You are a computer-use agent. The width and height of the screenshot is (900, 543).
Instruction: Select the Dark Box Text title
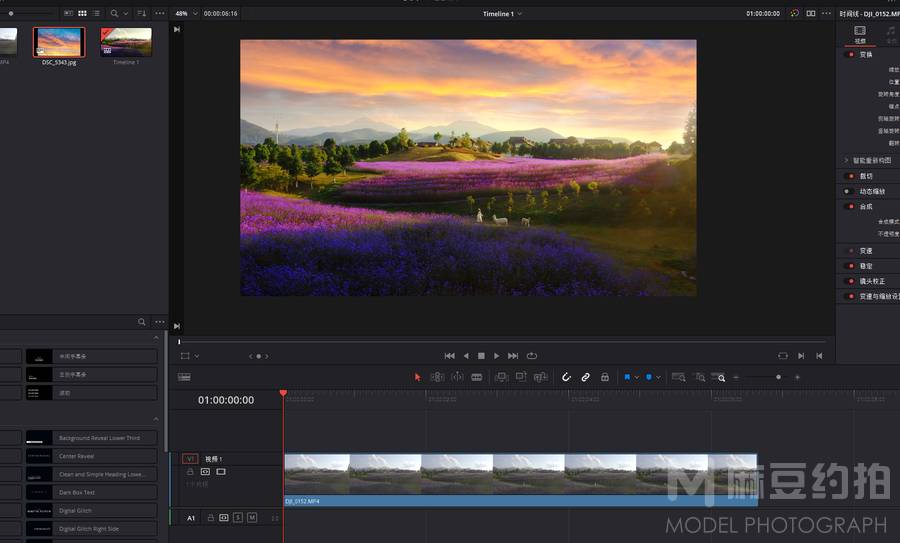click(x=91, y=492)
